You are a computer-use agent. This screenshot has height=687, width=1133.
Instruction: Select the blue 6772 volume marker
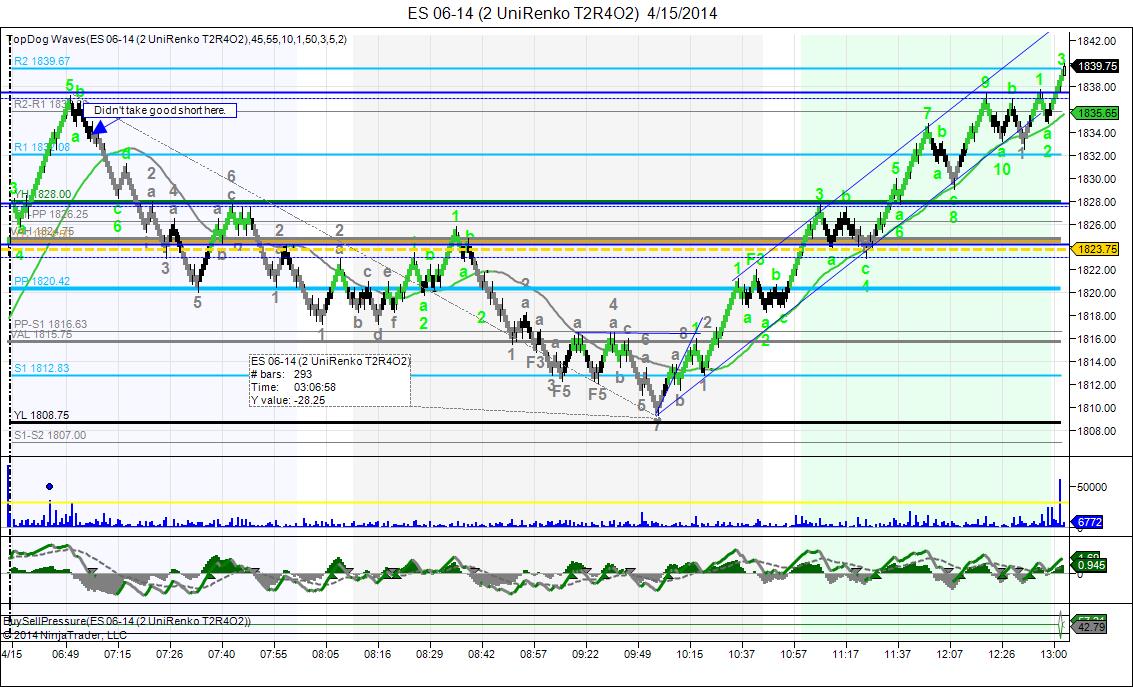point(1088,522)
